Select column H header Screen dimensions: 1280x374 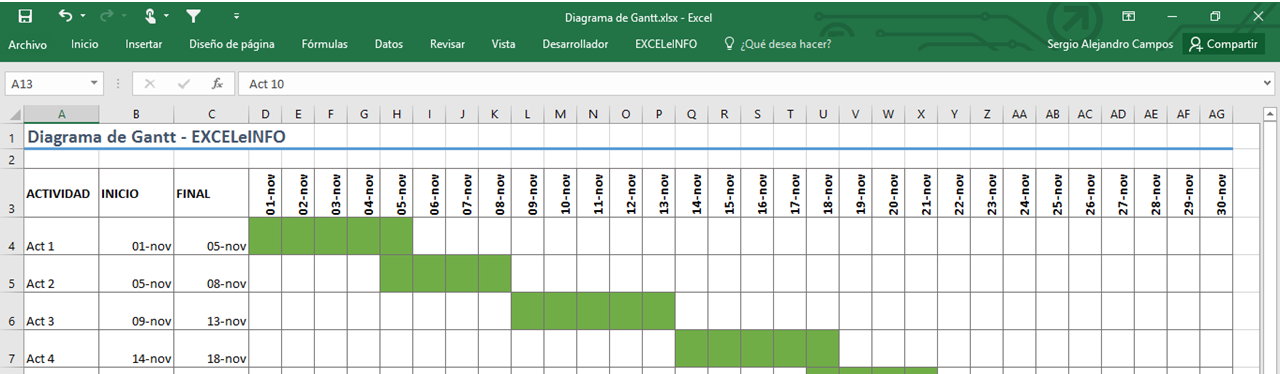(397, 114)
